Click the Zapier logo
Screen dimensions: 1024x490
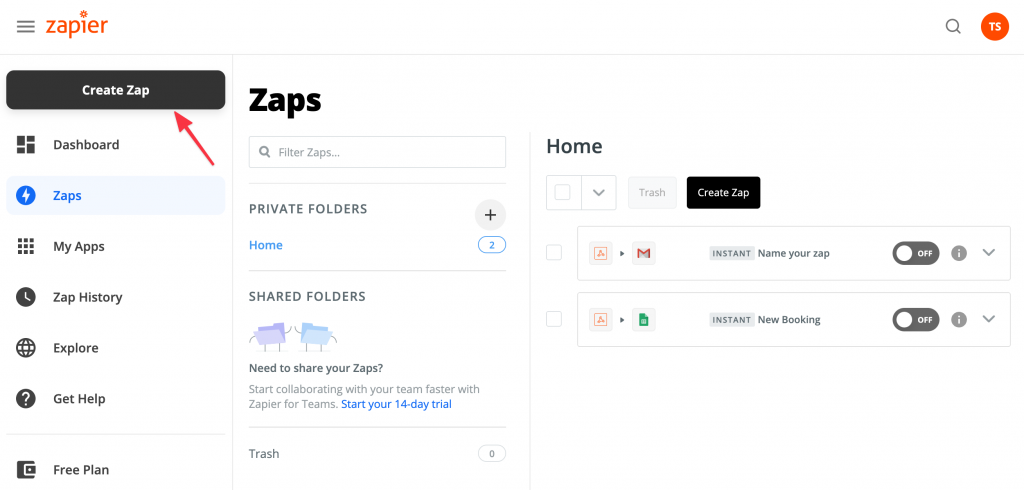[76, 25]
